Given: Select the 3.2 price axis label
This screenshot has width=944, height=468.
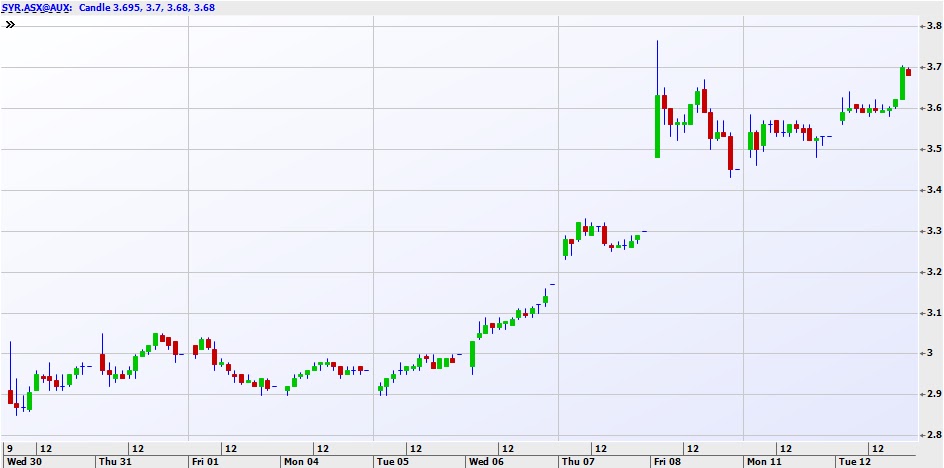Looking at the screenshot, I should [x=935, y=272].
